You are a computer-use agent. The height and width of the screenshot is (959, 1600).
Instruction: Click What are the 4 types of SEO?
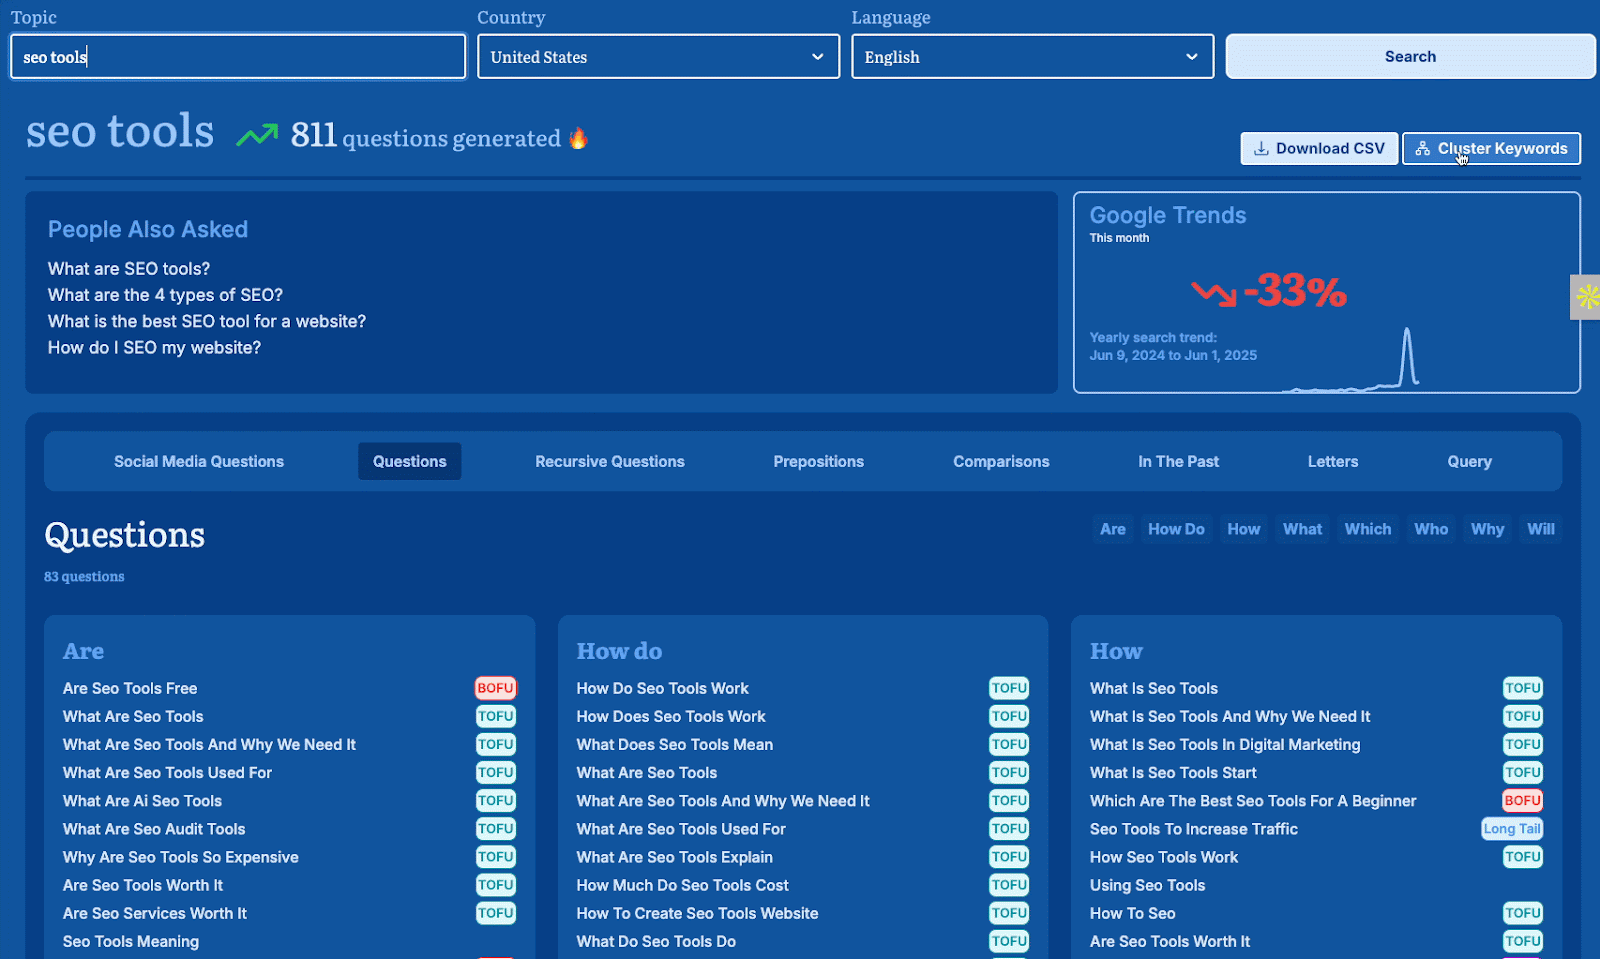pyautogui.click(x=165, y=295)
